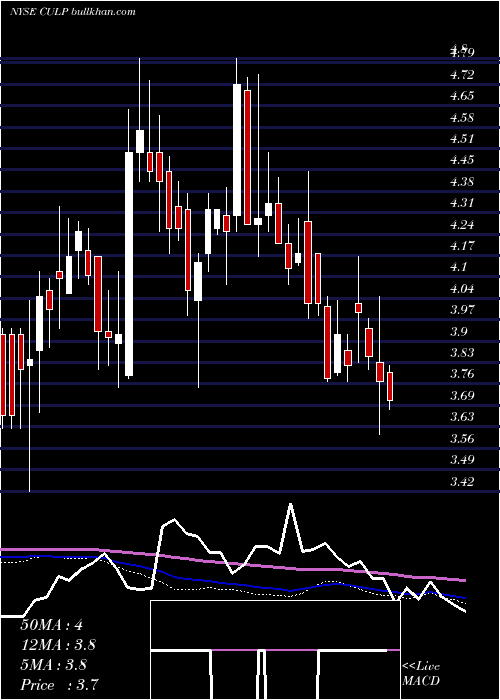The image size is (500, 700).
Task: Click the 4.1 price axis label
Action: click(458, 267)
